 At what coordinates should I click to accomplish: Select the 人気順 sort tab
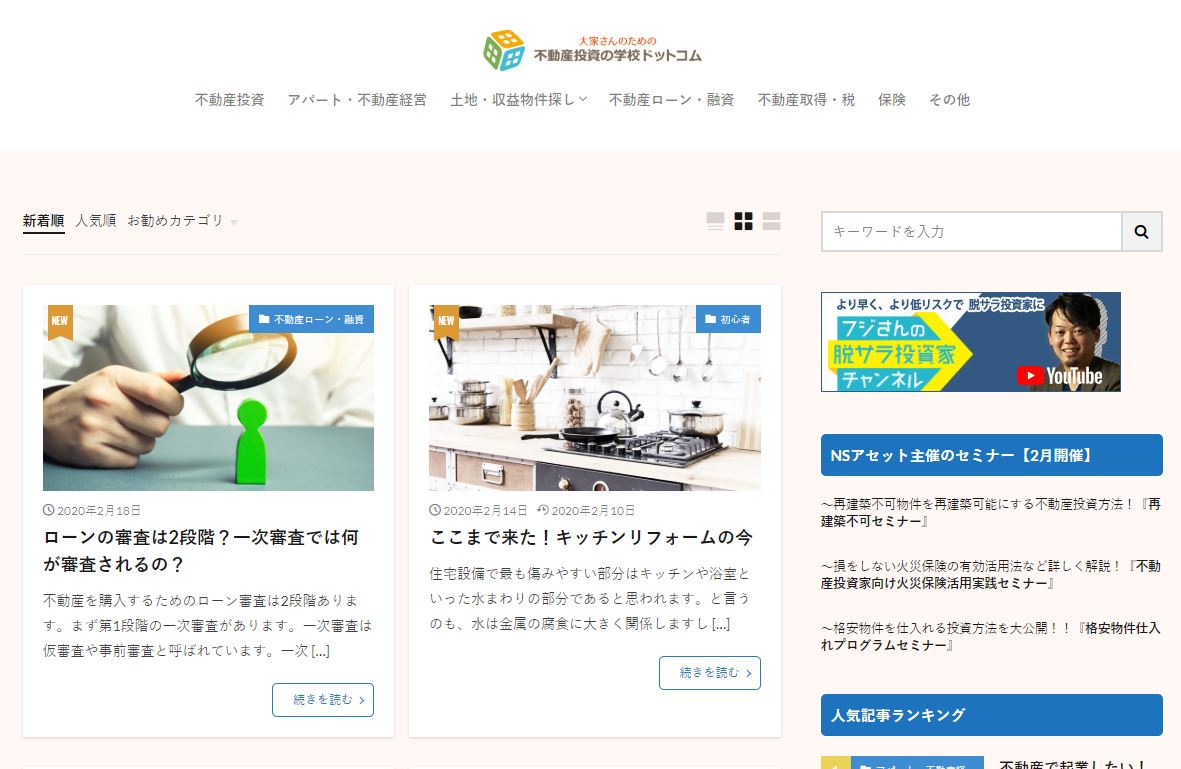click(96, 221)
